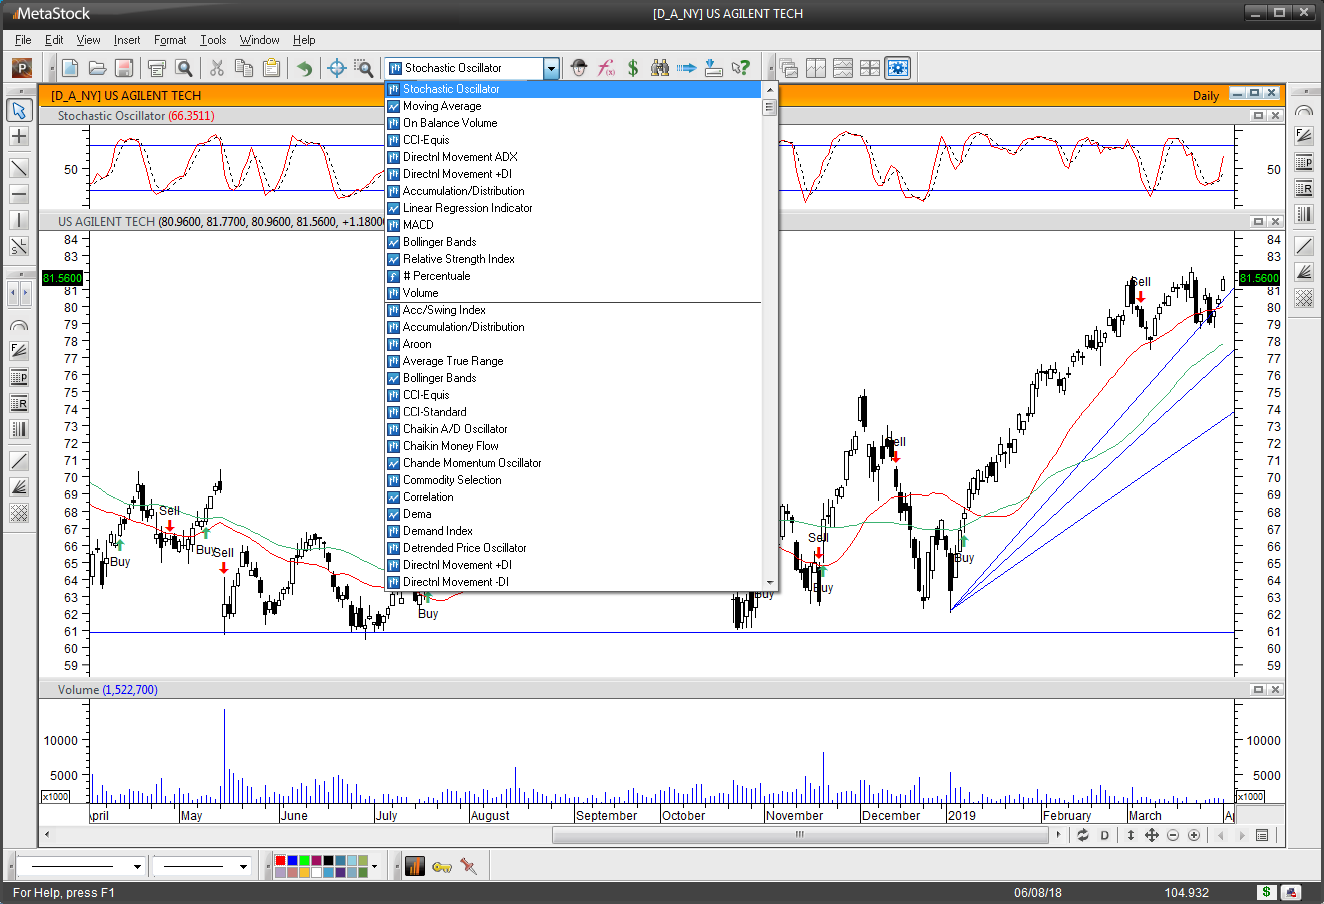
Task: Open the Insert menu
Action: [x=127, y=40]
